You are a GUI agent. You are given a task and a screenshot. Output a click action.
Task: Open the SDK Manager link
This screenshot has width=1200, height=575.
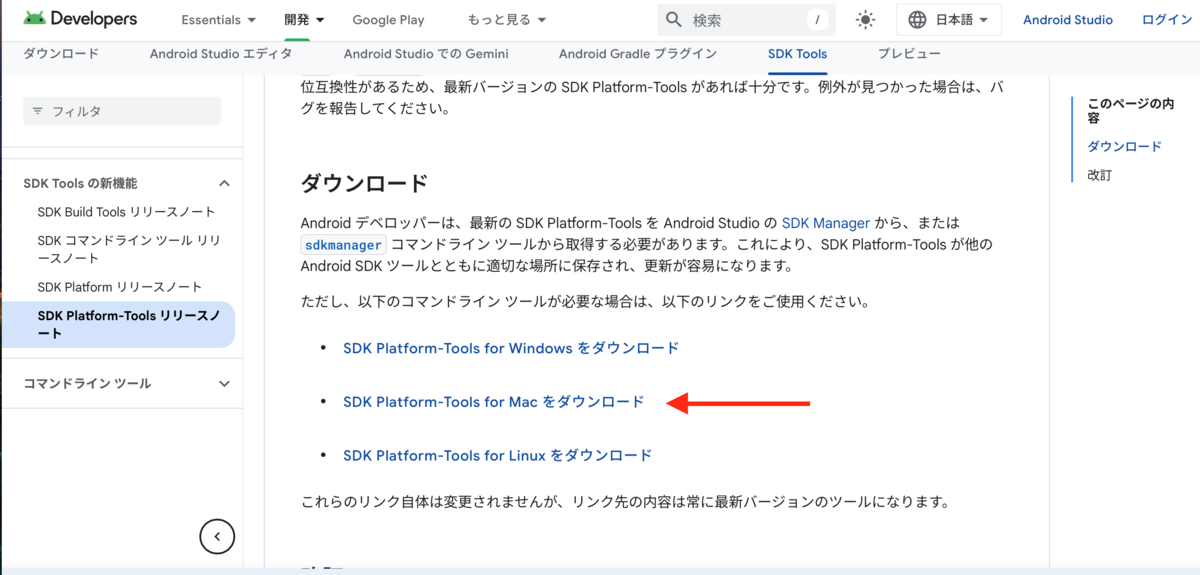click(826, 223)
